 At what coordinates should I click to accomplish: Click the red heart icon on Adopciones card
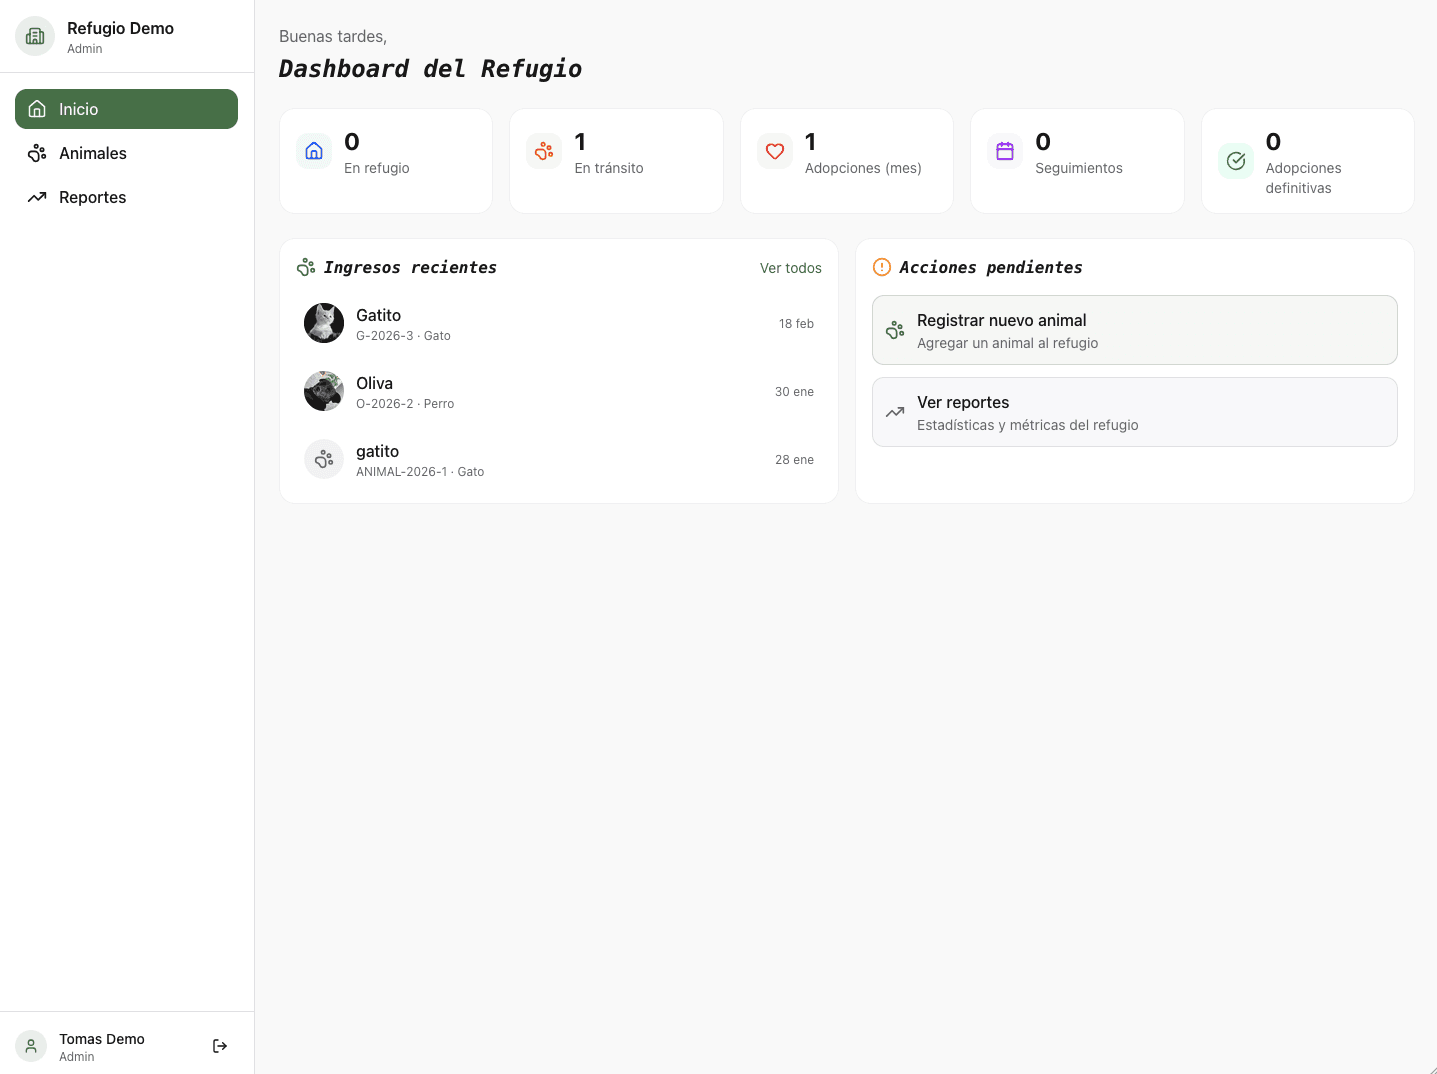pyautogui.click(x=774, y=151)
